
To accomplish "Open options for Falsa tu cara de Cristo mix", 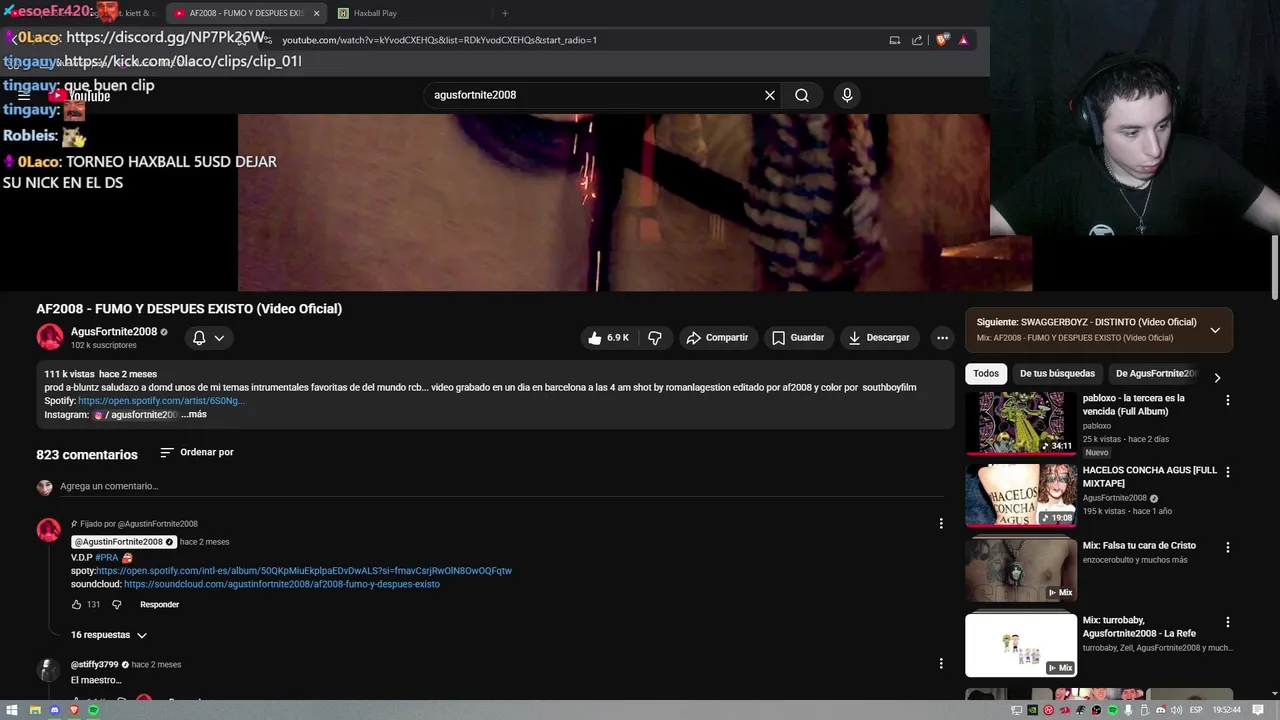I will tap(1228, 547).
